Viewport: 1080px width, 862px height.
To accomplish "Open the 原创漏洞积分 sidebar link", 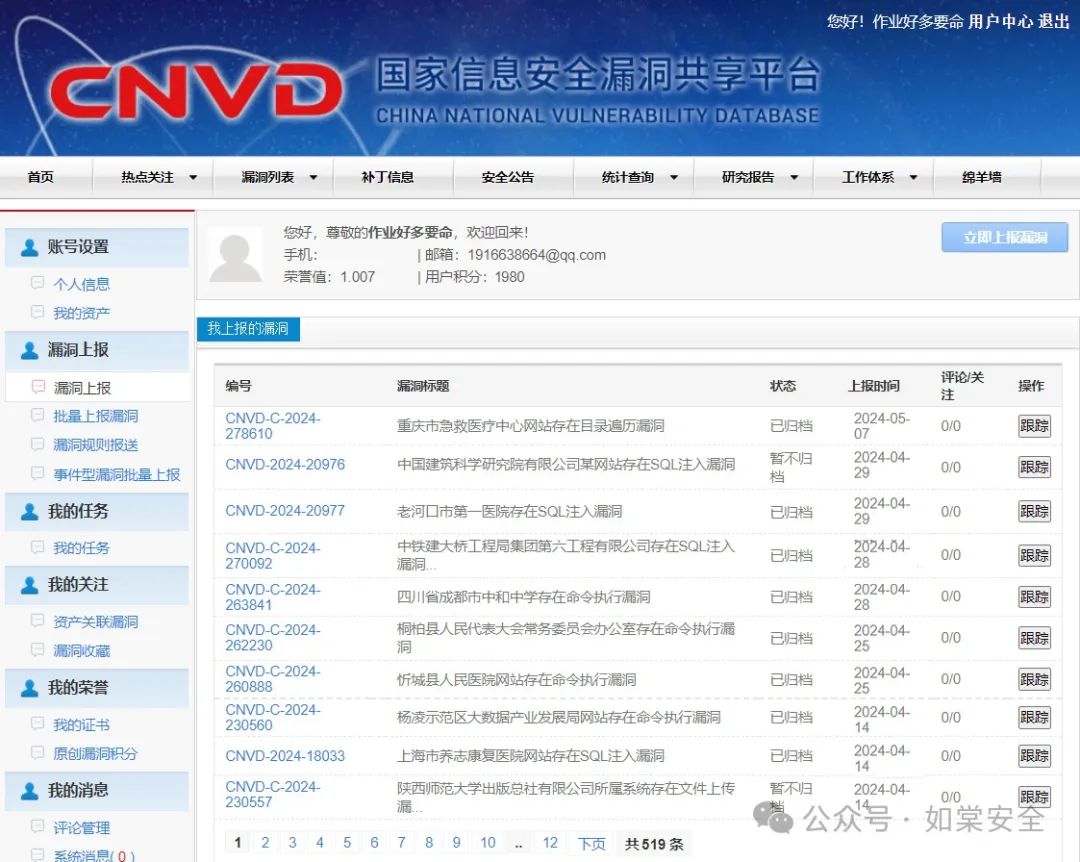I will pyautogui.click(x=96, y=754).
